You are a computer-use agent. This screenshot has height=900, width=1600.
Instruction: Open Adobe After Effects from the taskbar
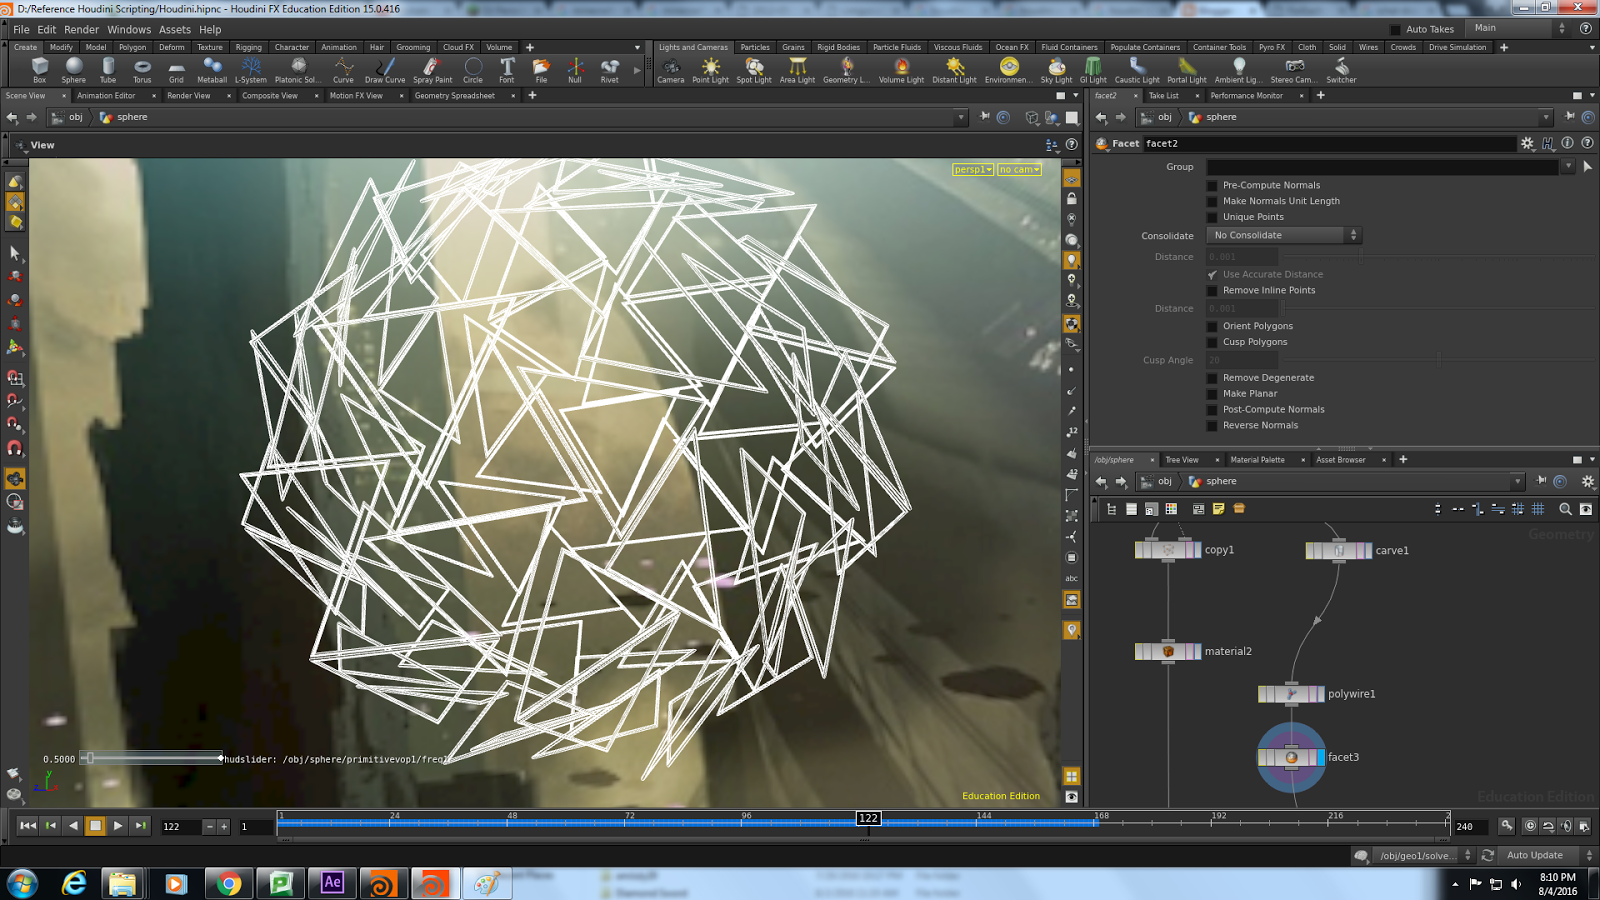point(332,883)
